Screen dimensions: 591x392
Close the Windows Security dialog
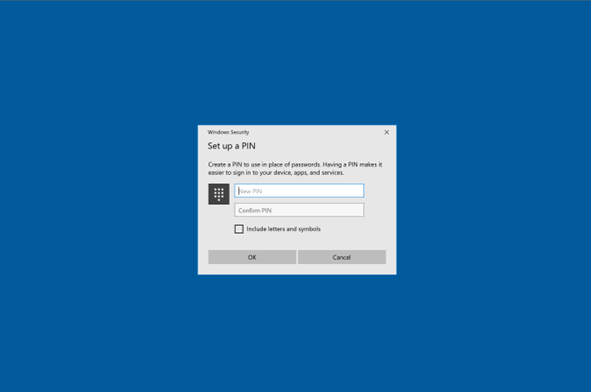(386, 132)
